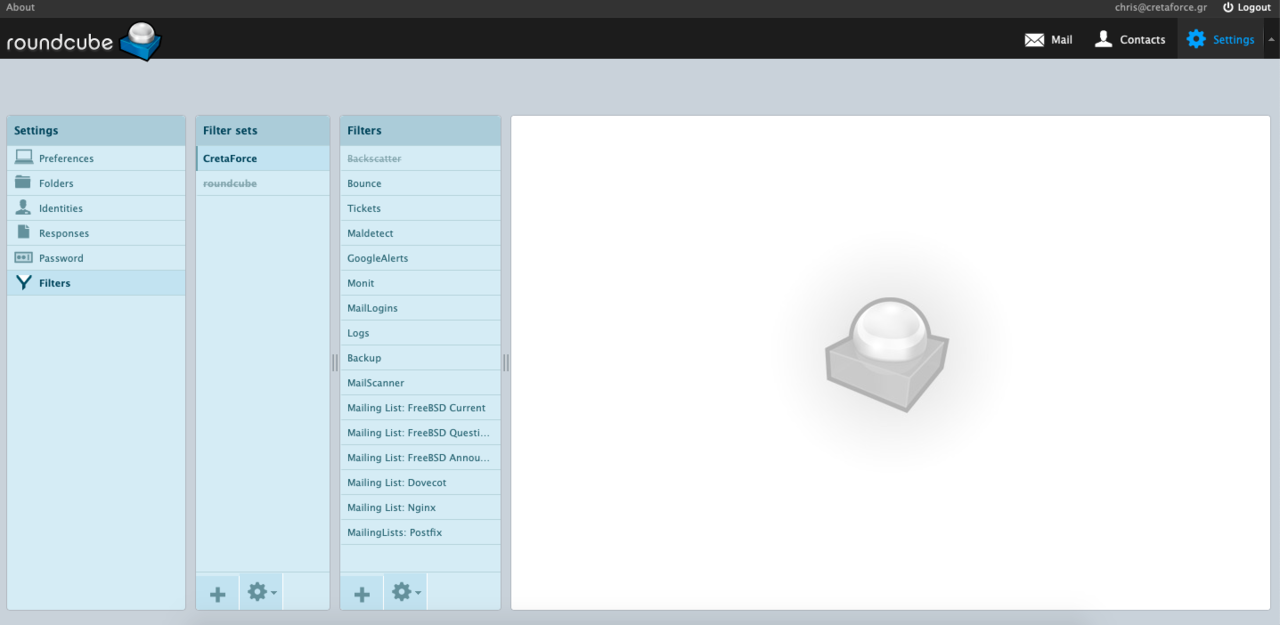Select the Monit filter
Image resolution: width=1280 pixels, height=625 pixels.
pos(420,283)
